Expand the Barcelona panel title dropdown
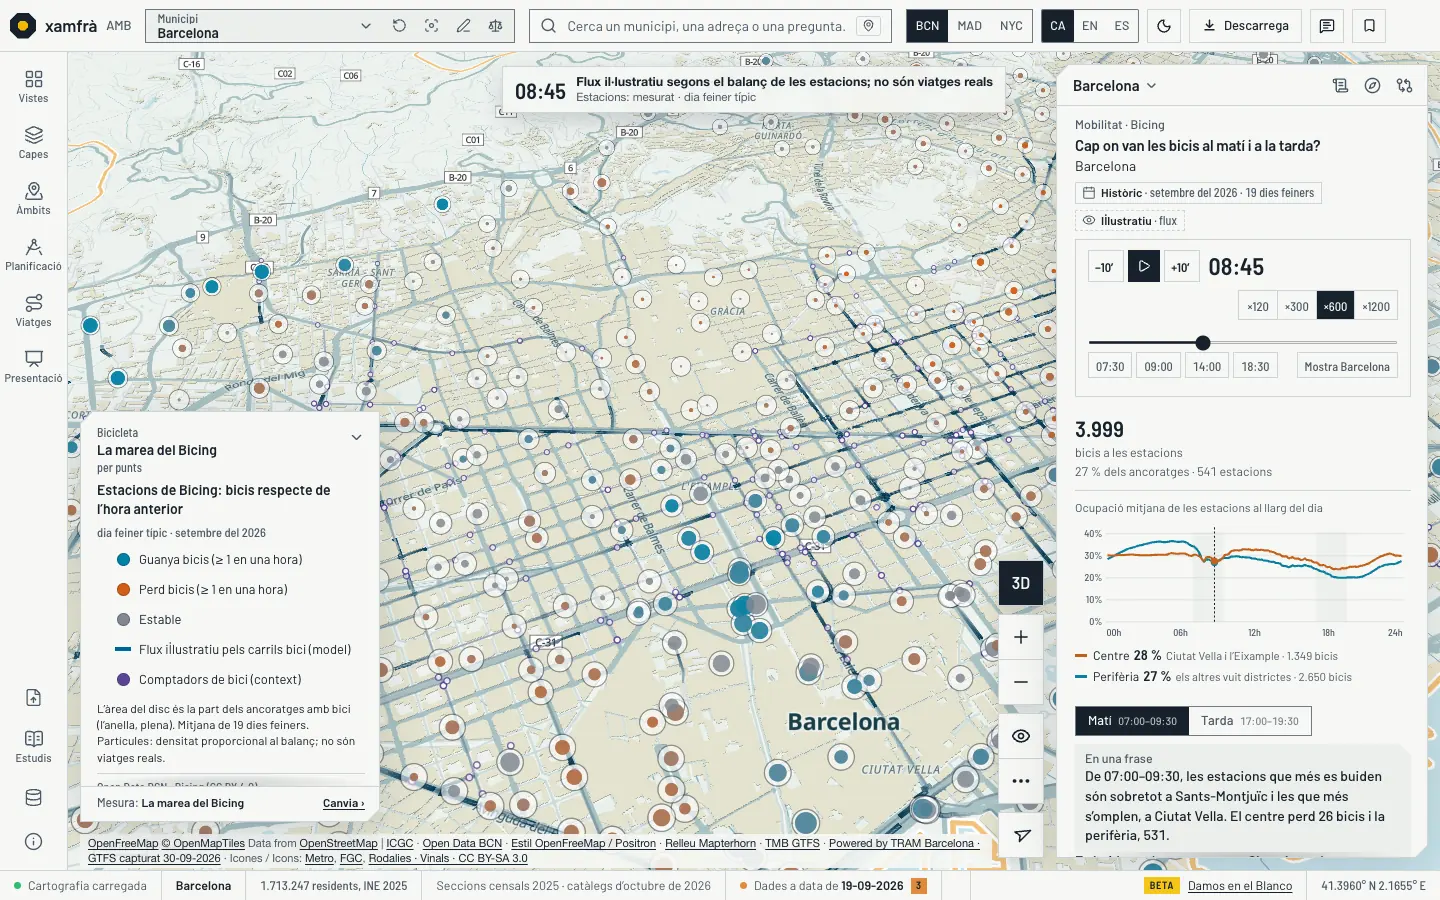This screenshot has height=900, width=1440. click(x=1114, y=86)
